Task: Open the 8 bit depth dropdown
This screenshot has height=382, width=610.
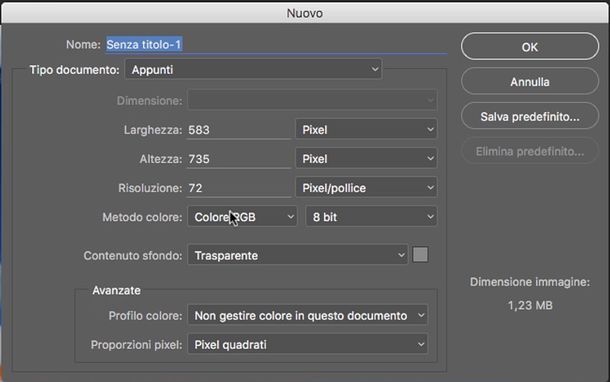Action: (x=371, y=217)
